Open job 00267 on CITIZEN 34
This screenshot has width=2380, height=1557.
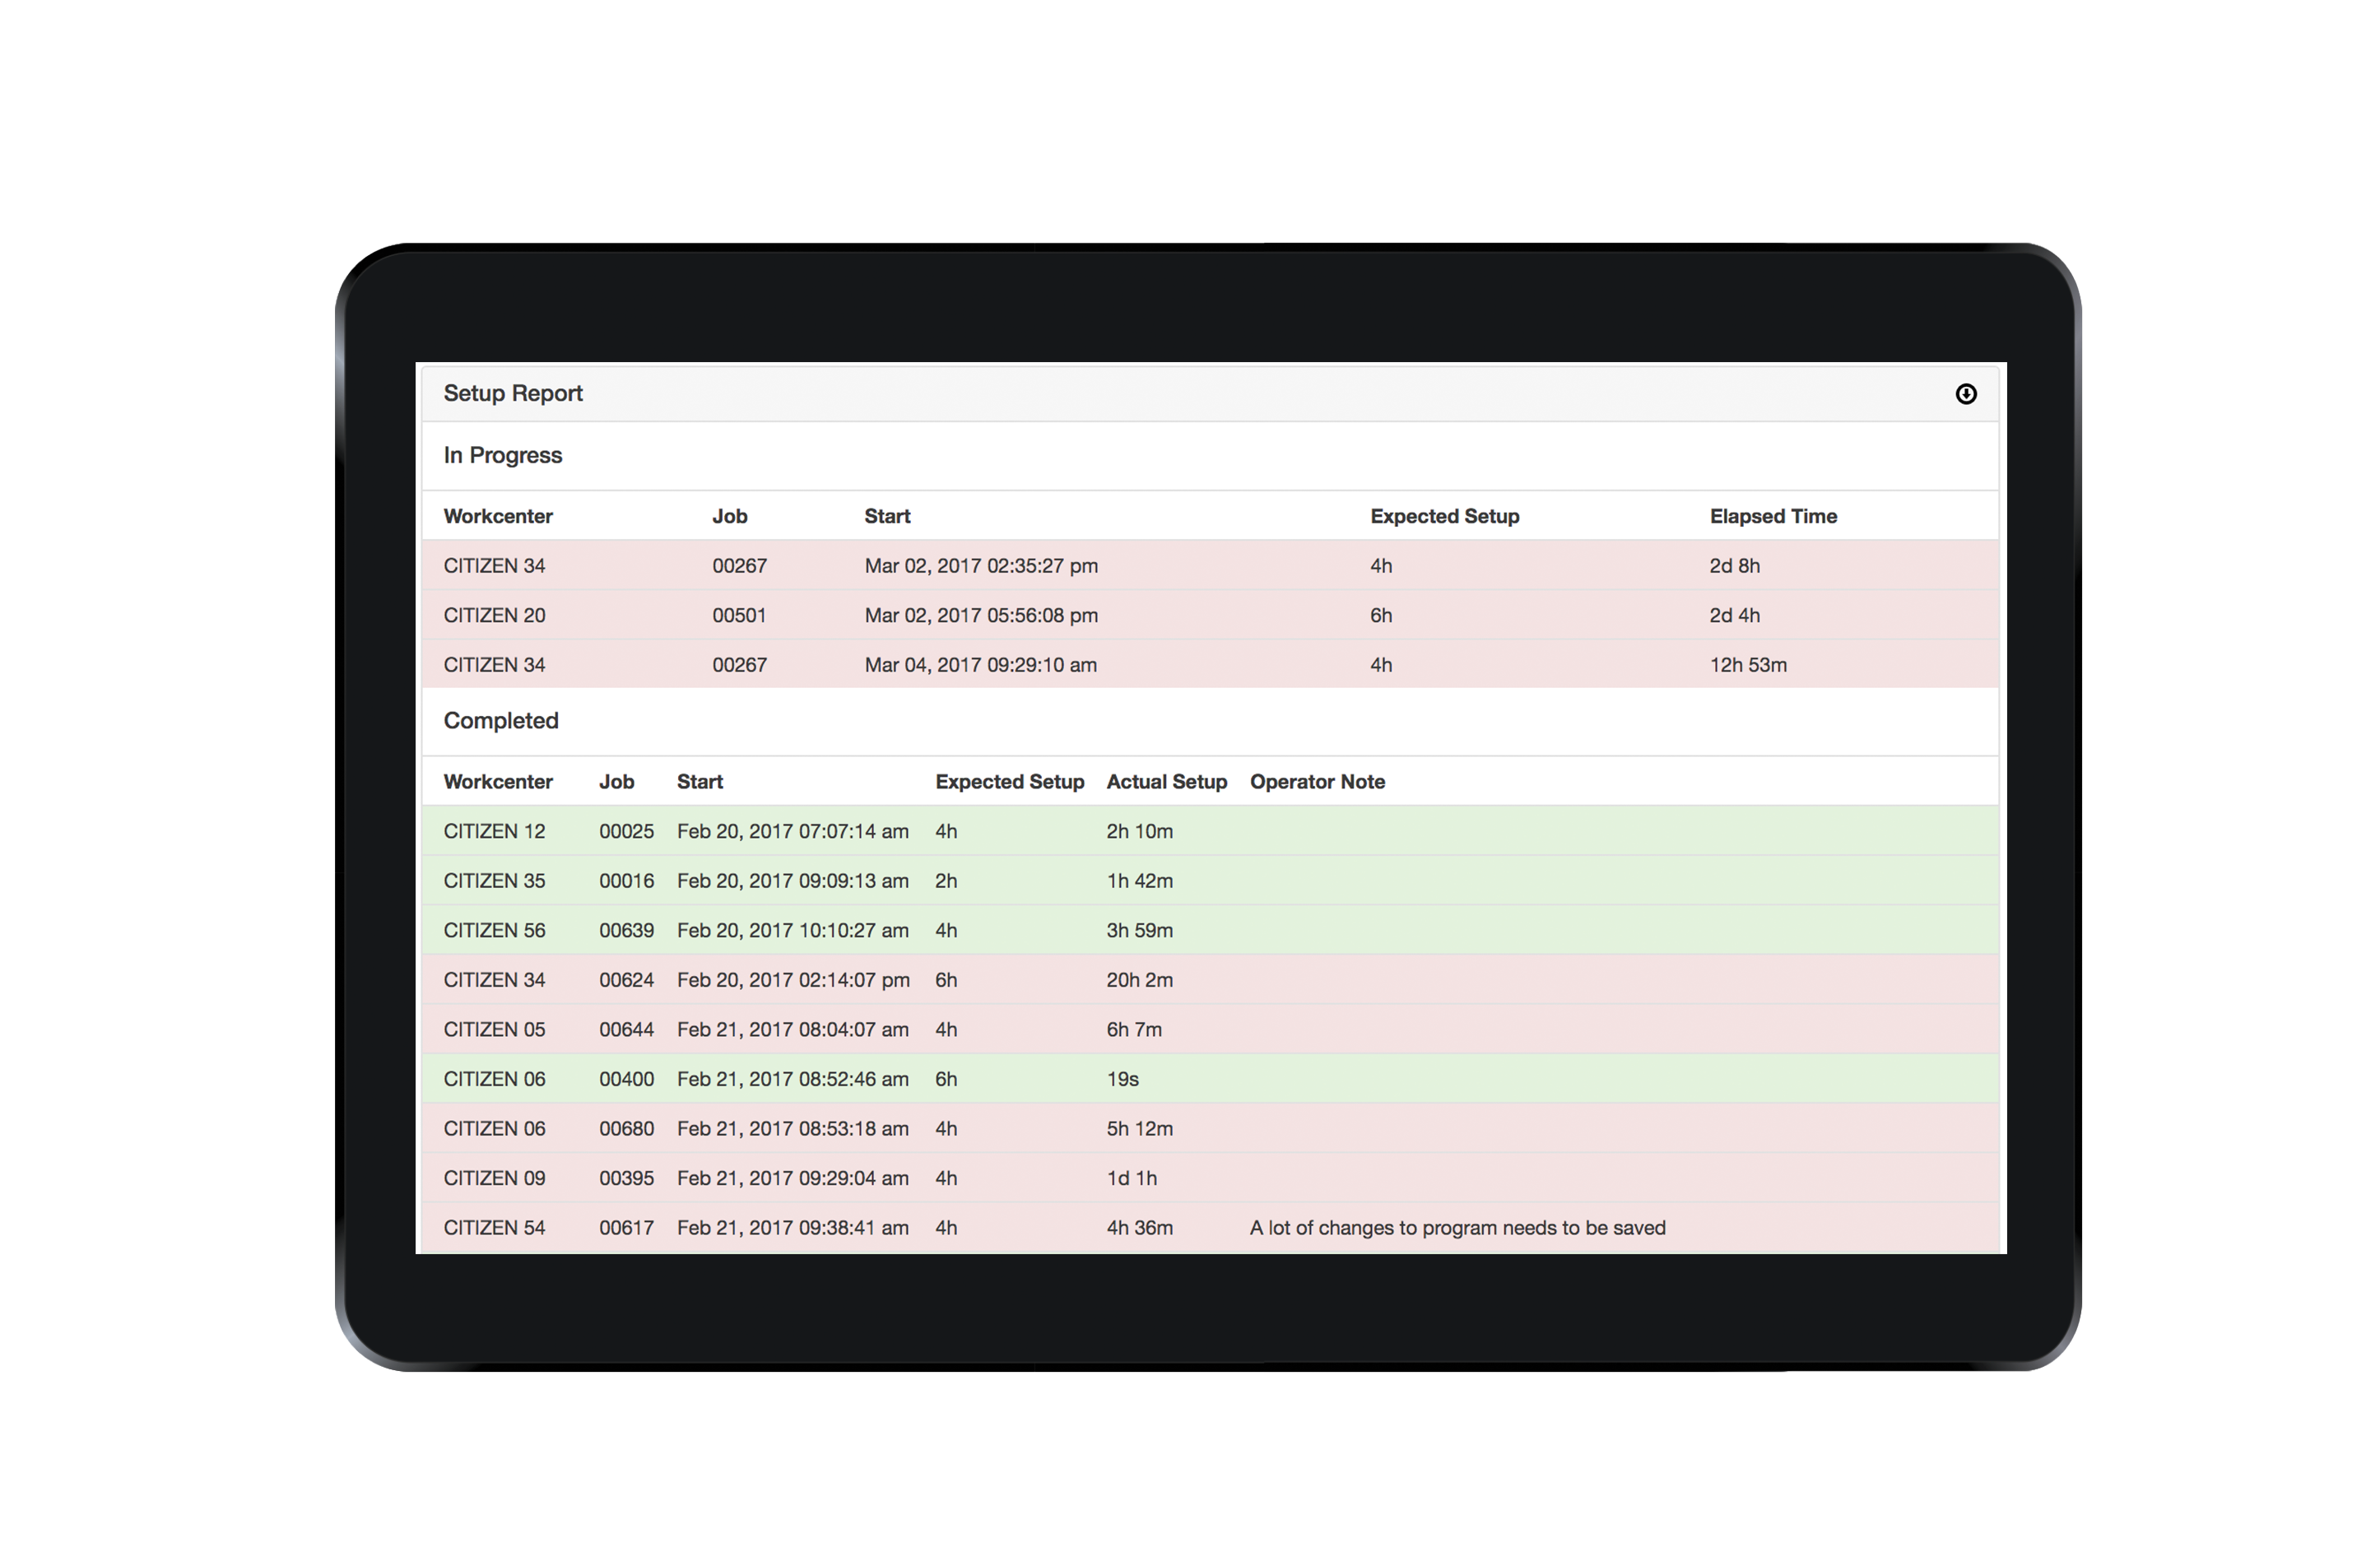coord(740,566)
